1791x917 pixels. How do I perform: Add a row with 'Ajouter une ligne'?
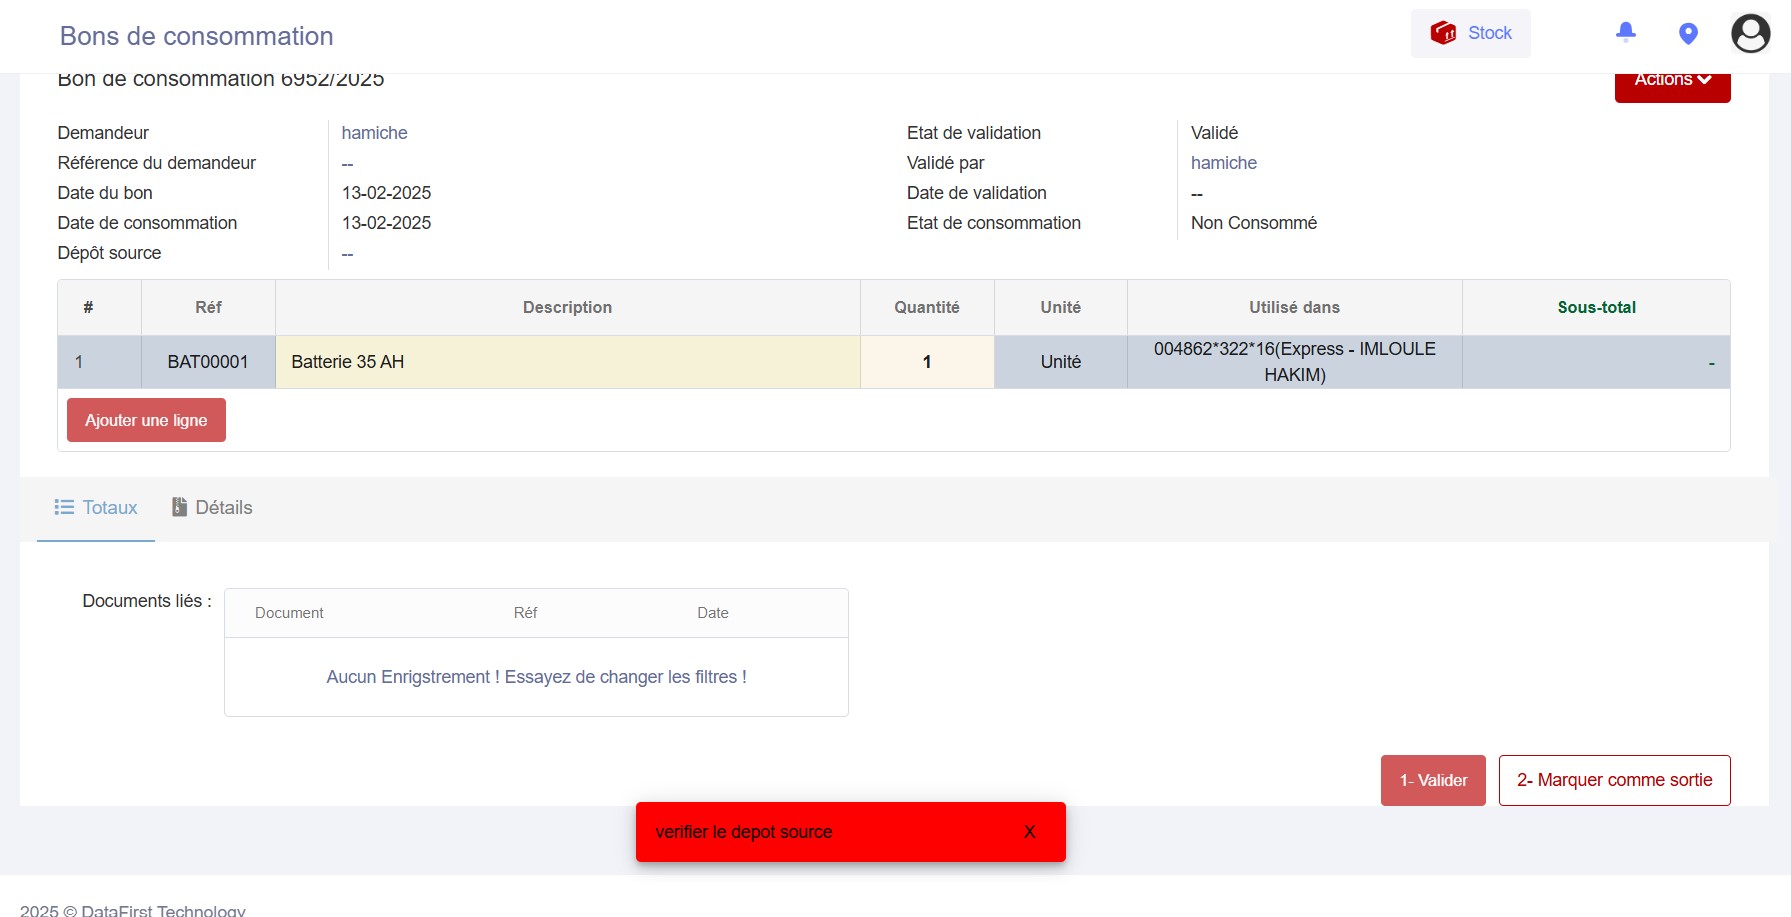[x=146, y=420]
